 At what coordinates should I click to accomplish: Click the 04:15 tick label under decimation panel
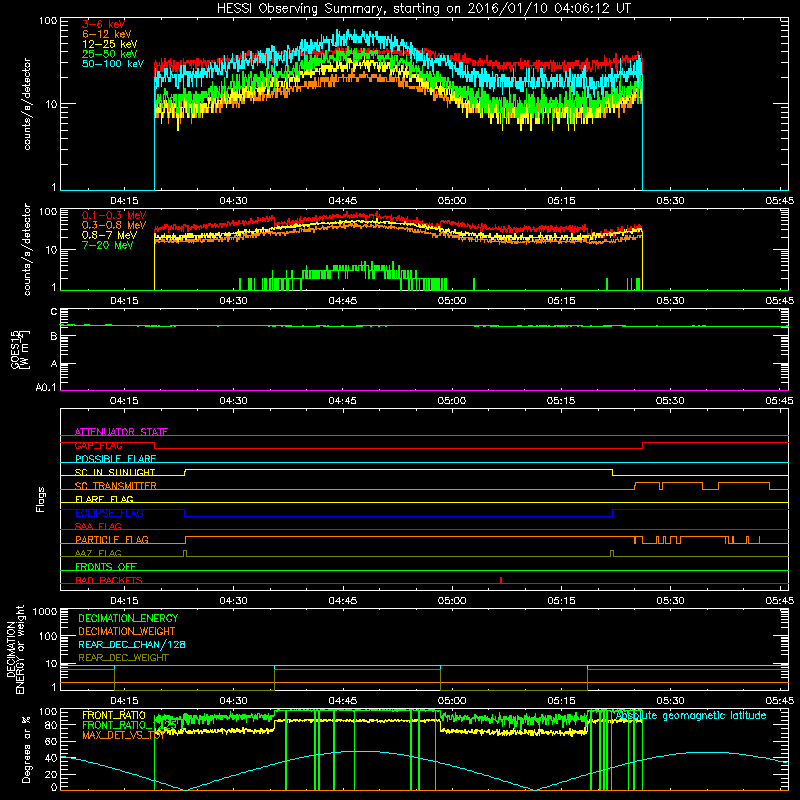(x=124, y=701)
